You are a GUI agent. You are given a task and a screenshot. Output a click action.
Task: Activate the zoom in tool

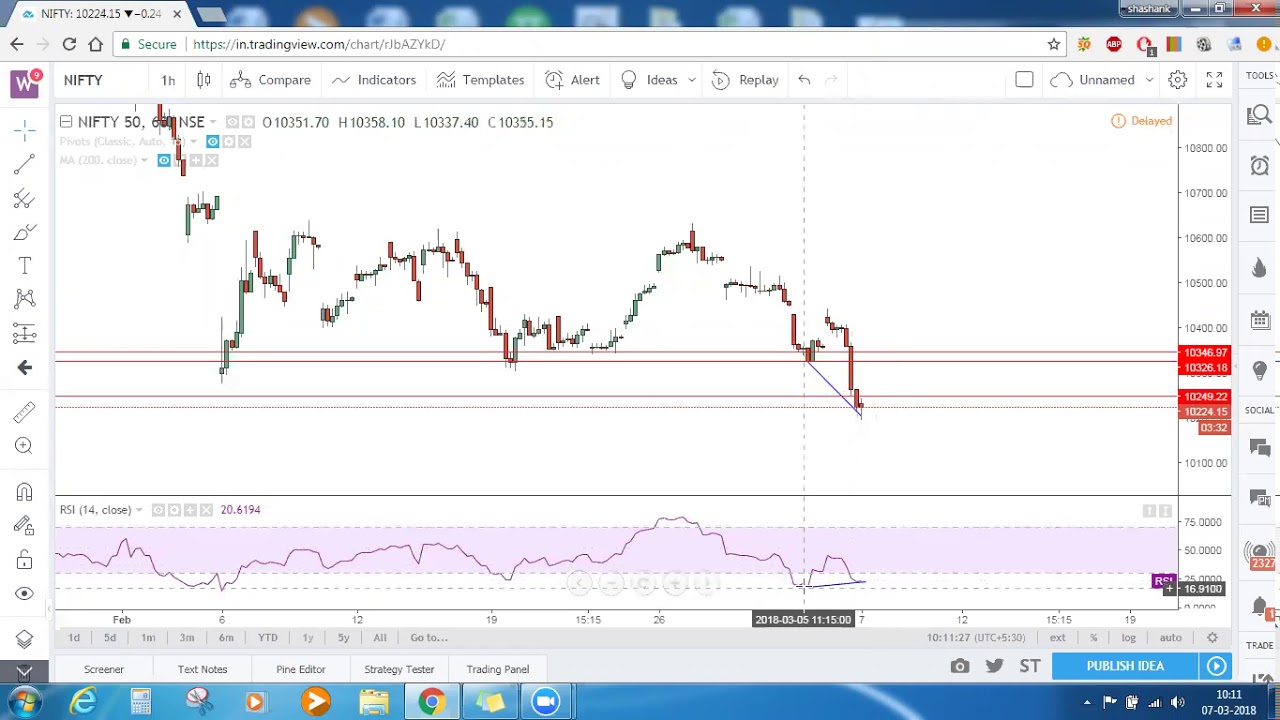25,445
